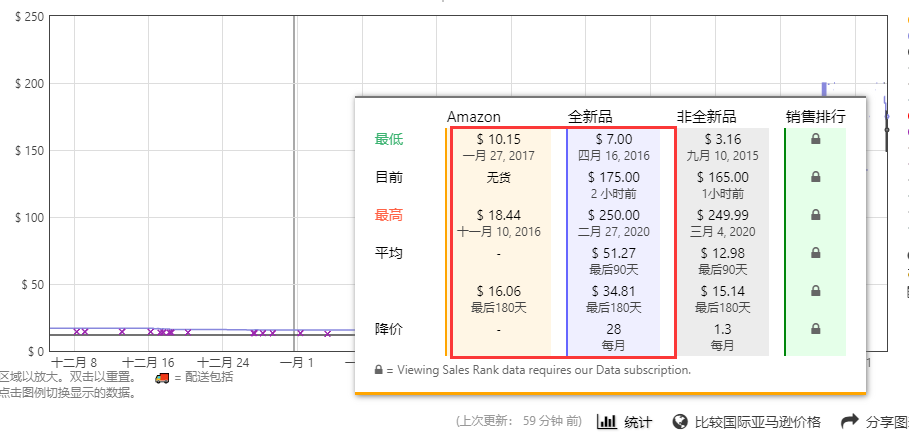Viewport: 909px width, 445px height.
Task: Click new current price $ 175.00
Action: click(614, 177)
